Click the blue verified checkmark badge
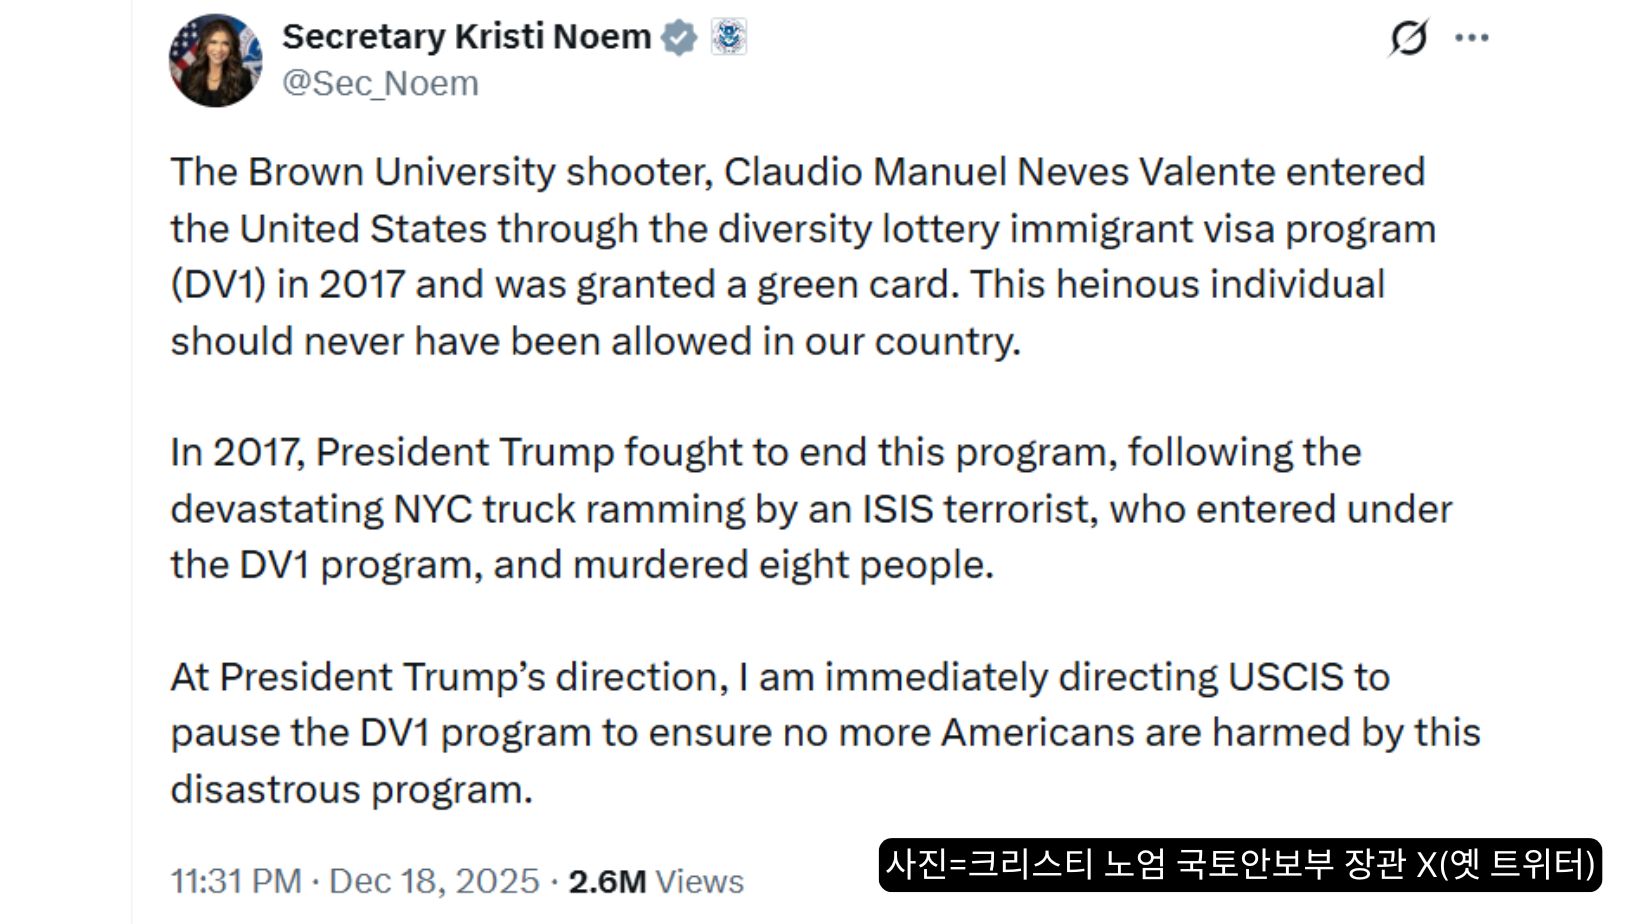 (680, 38)
